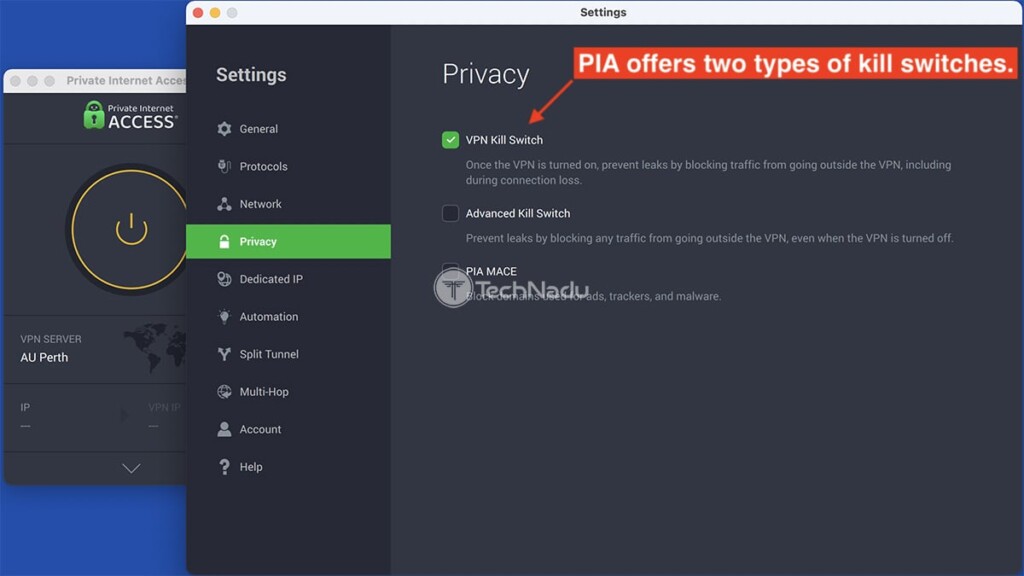The image size is (1024, 576).
Task: Switch to the Protocols settings tab
Action: tap(289, 167)
